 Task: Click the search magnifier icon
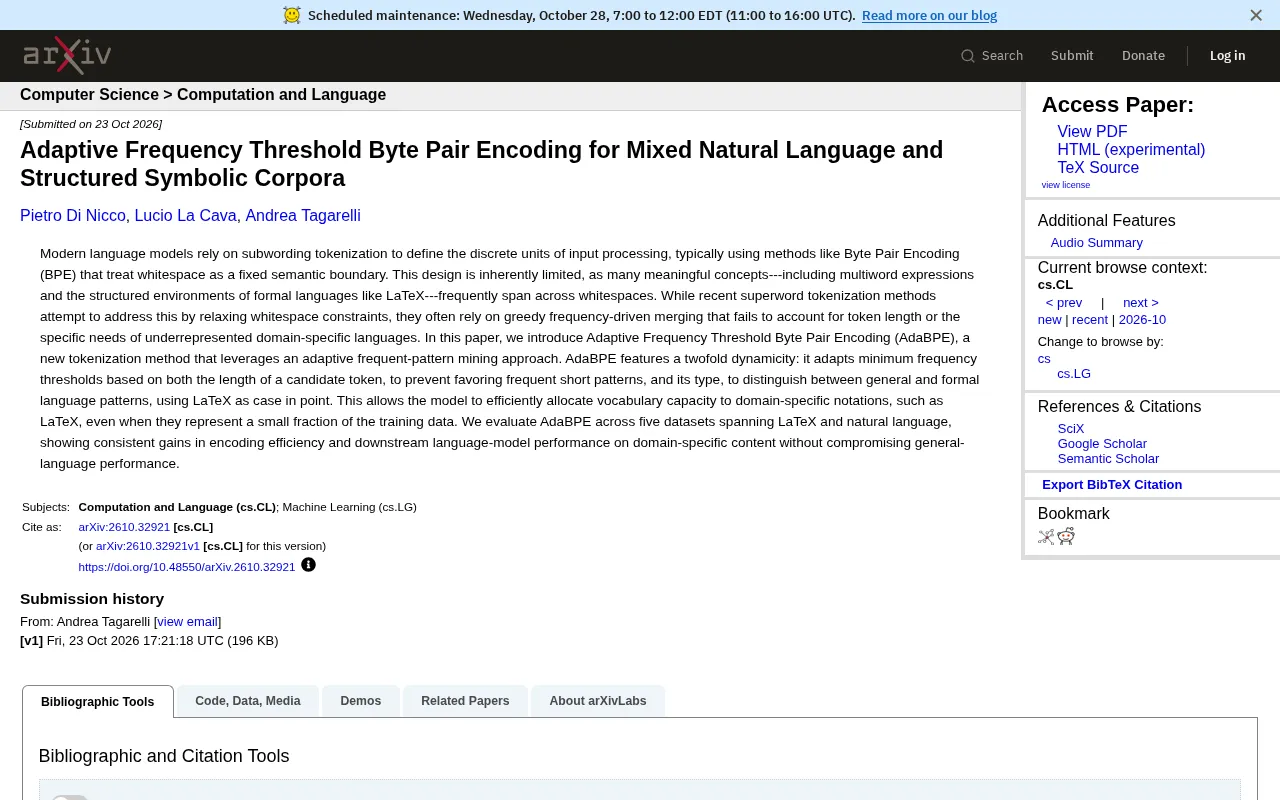967,56
